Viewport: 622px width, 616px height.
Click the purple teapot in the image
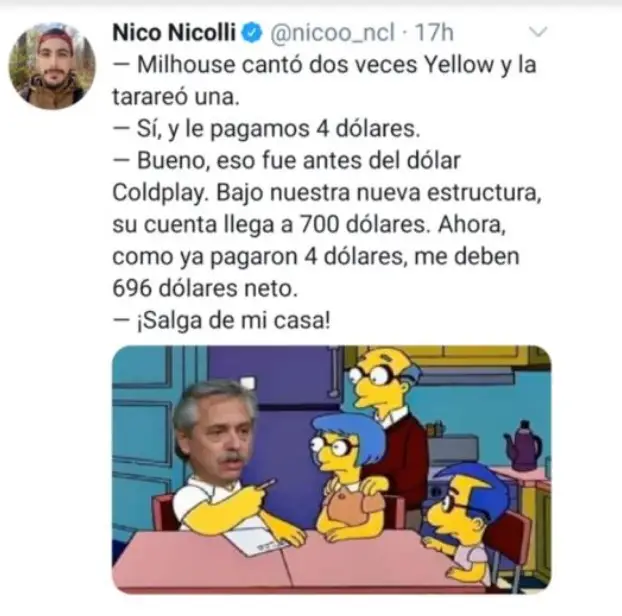pyautogui.click(x=523, y=446)
